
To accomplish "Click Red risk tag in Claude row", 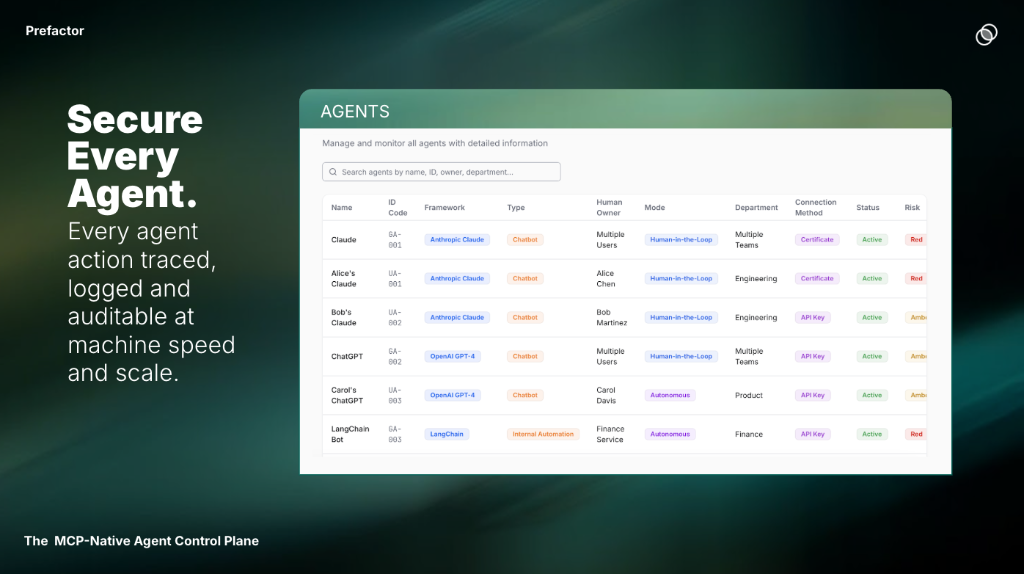I will [x=916, y=240].
